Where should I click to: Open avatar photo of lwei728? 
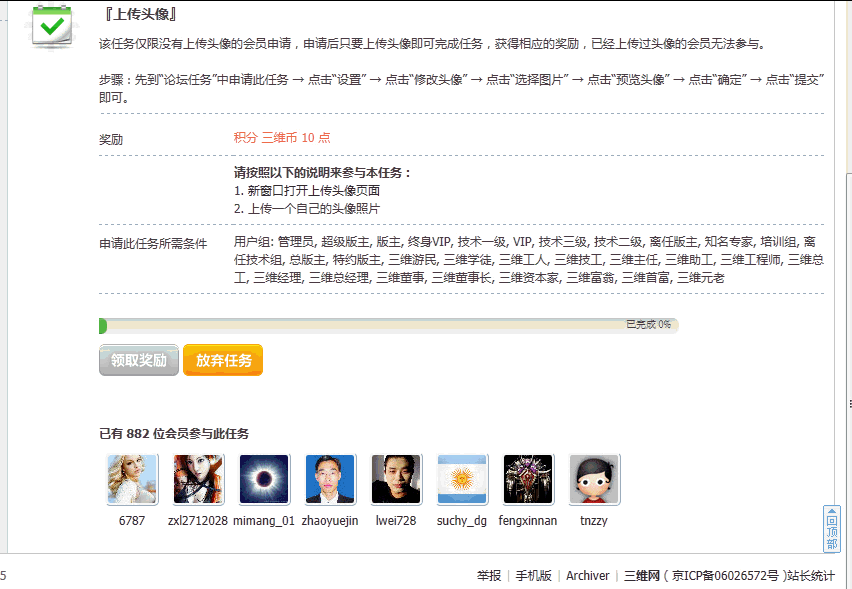coord(396,479)
